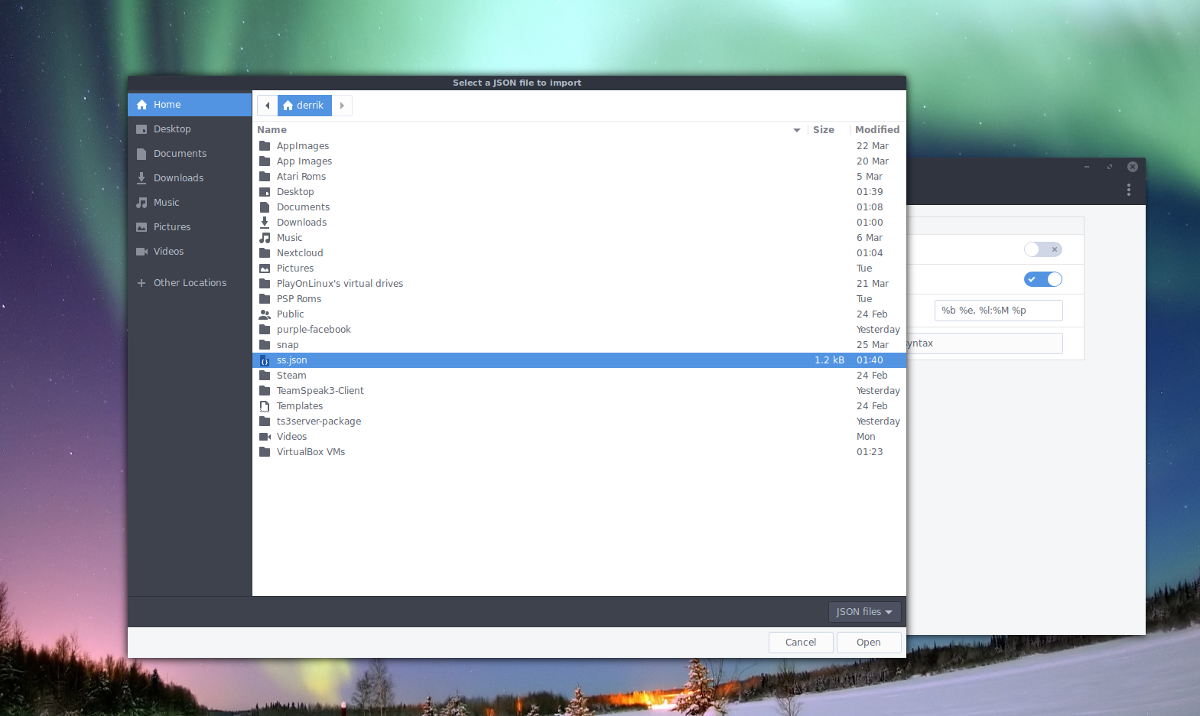Viewport: 1200px width, 716px height.
Task: Select Other Locations in the sidebar
Action: tap(190, 282)
